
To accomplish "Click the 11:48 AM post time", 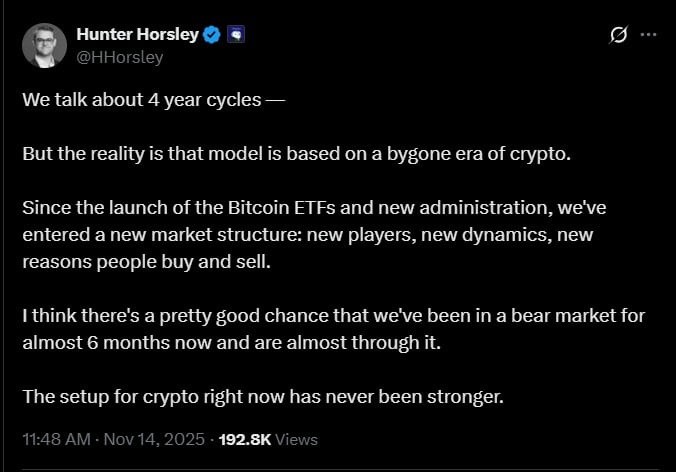I will [59, 439].
